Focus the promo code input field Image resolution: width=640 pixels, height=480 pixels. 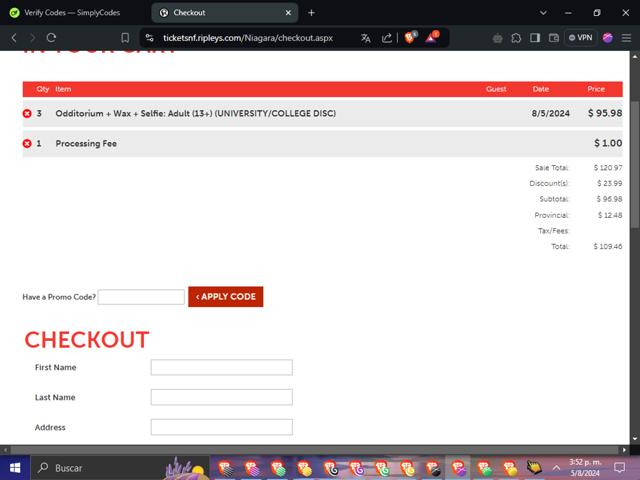click(141, 297)
